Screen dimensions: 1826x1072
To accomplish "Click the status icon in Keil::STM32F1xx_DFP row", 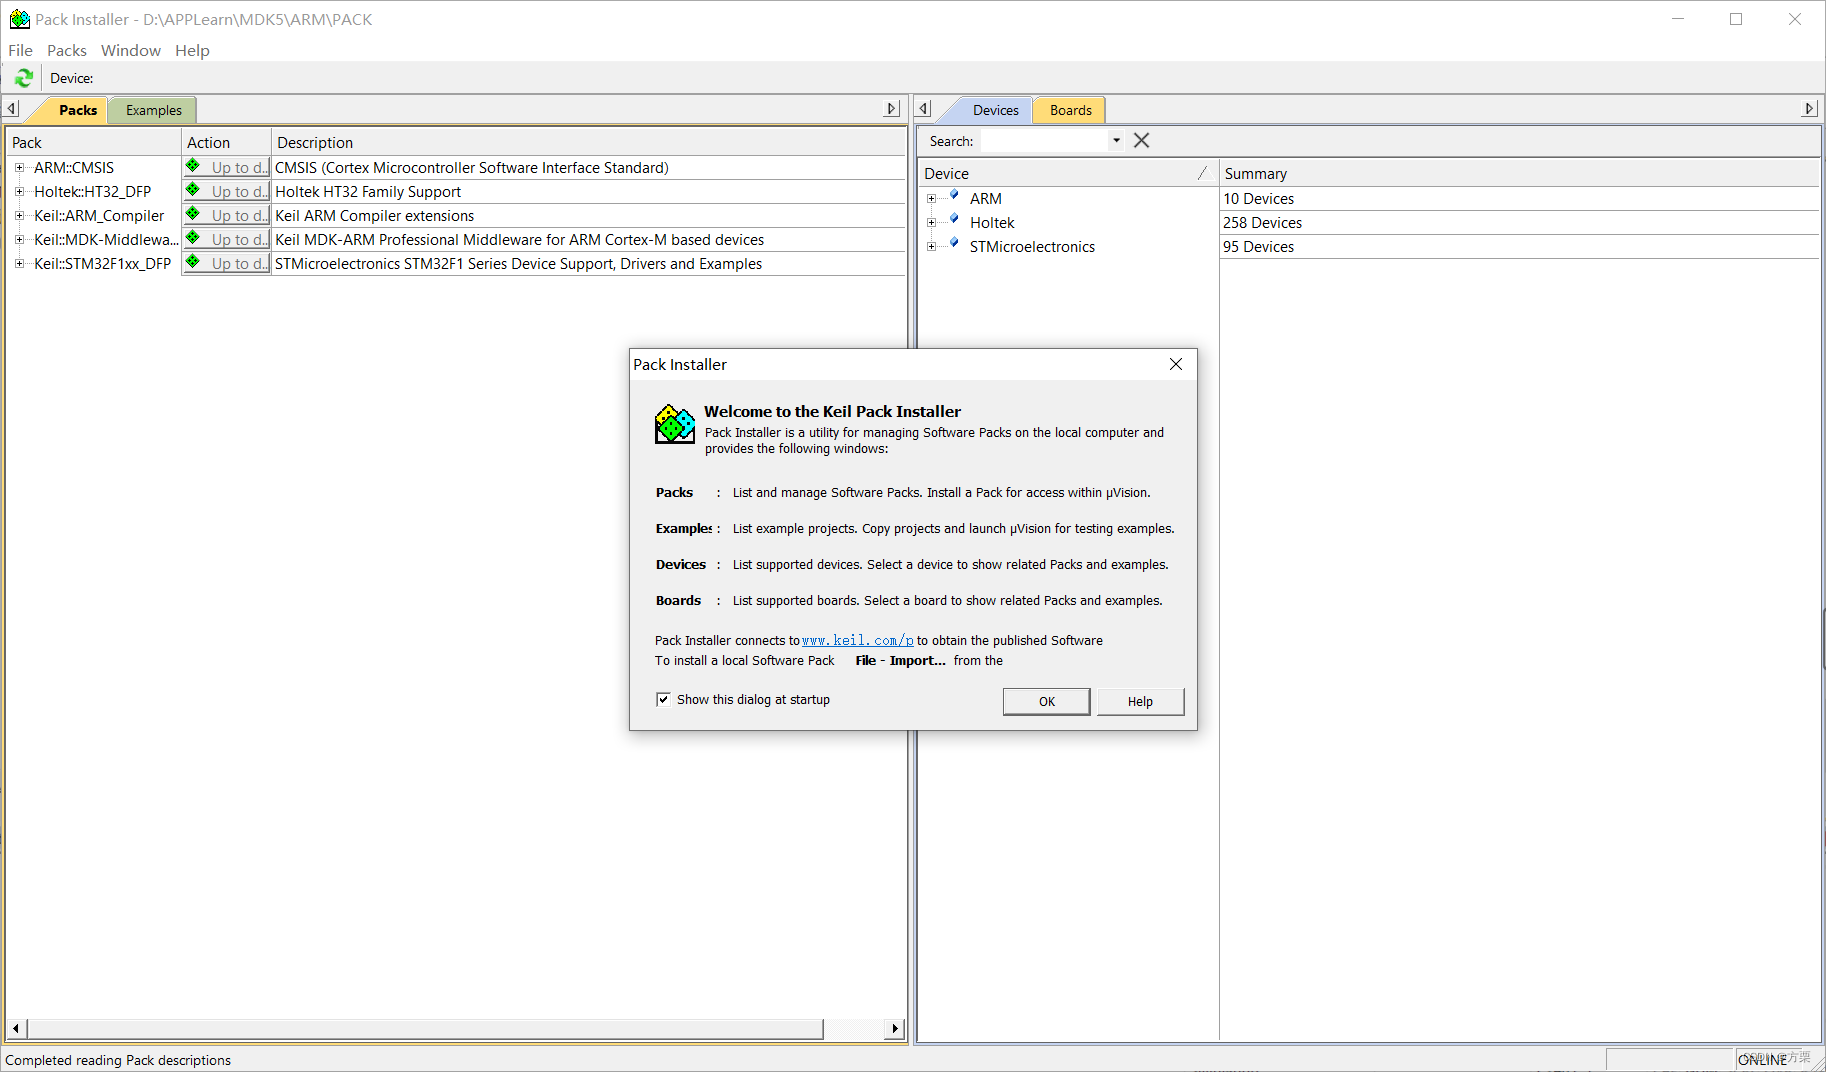I will click(193, 262).
